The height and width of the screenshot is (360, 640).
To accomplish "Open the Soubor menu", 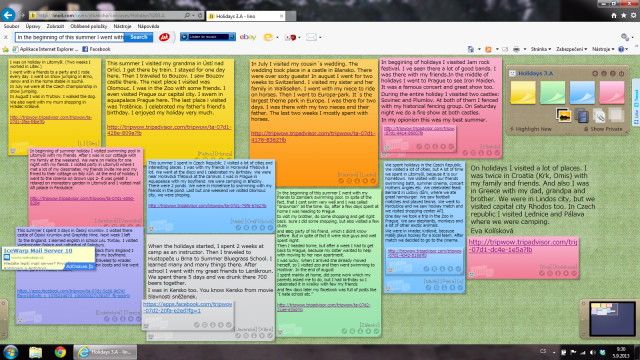I will [x=11, y=26].
